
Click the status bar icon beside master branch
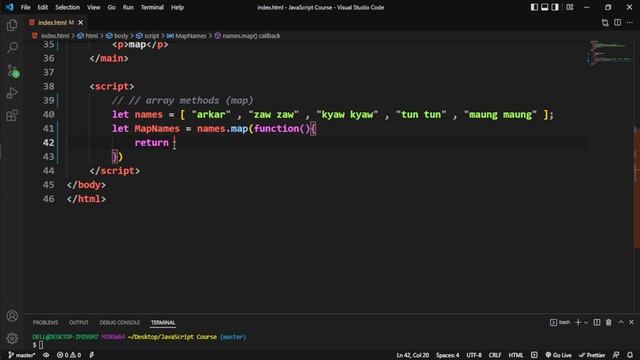tap(46, 355)
